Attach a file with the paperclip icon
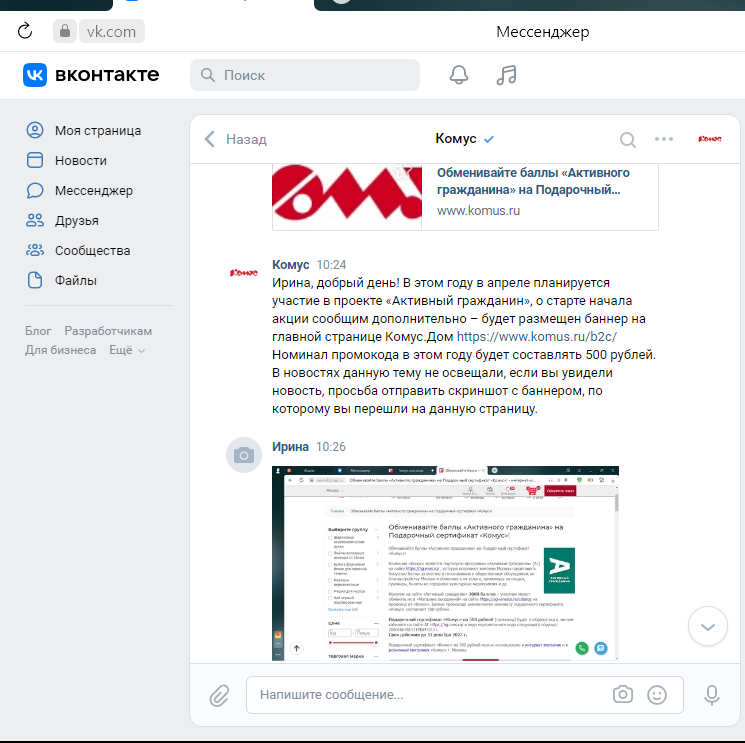 pyautogui.click(x=219, y=695)
